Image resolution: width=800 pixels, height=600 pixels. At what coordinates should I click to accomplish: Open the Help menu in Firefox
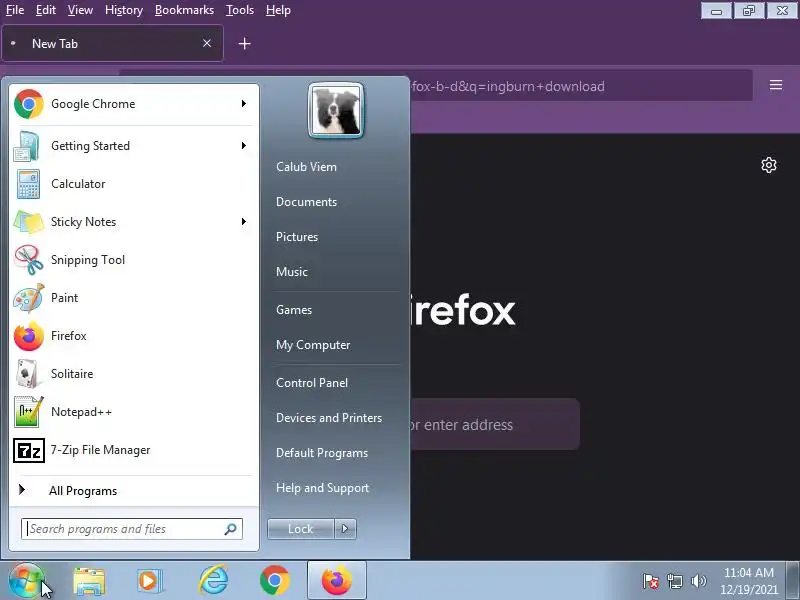278,10
